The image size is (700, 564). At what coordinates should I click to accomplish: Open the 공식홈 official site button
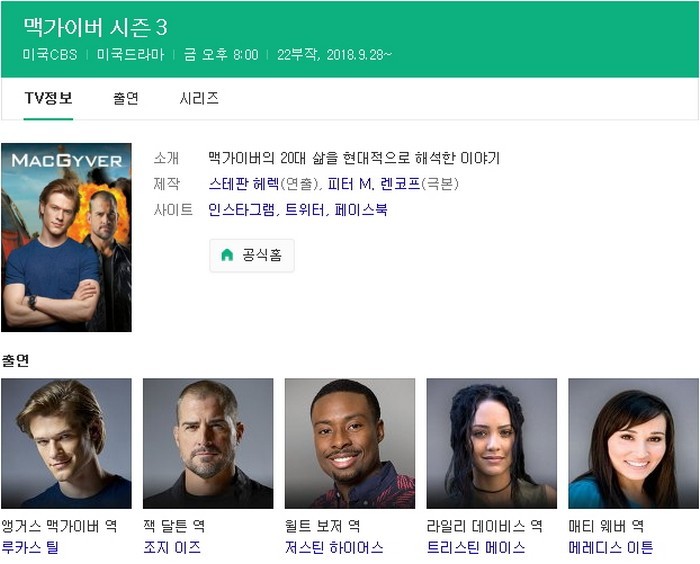[252, 255]
